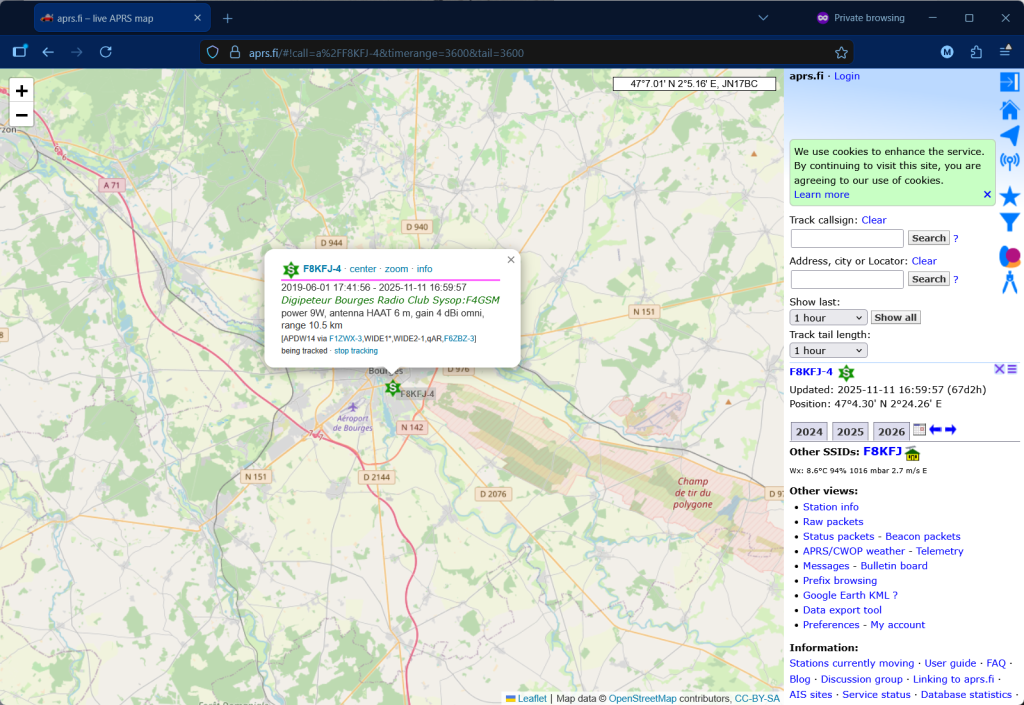
Task: Open the 'Raw packets' link
Action: [832, 522]
